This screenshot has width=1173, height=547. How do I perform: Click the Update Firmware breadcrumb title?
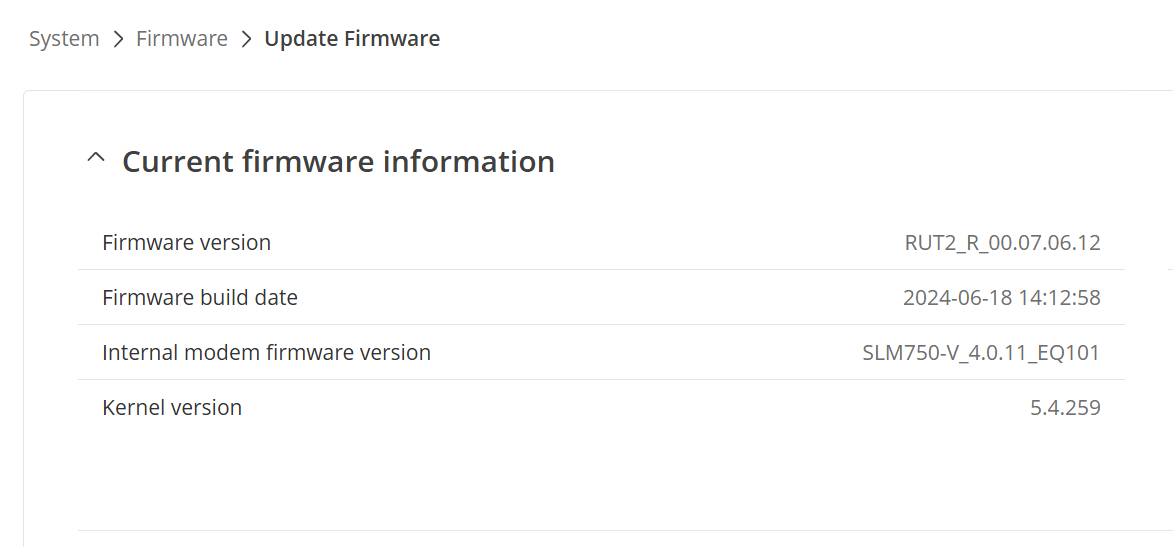352,39
